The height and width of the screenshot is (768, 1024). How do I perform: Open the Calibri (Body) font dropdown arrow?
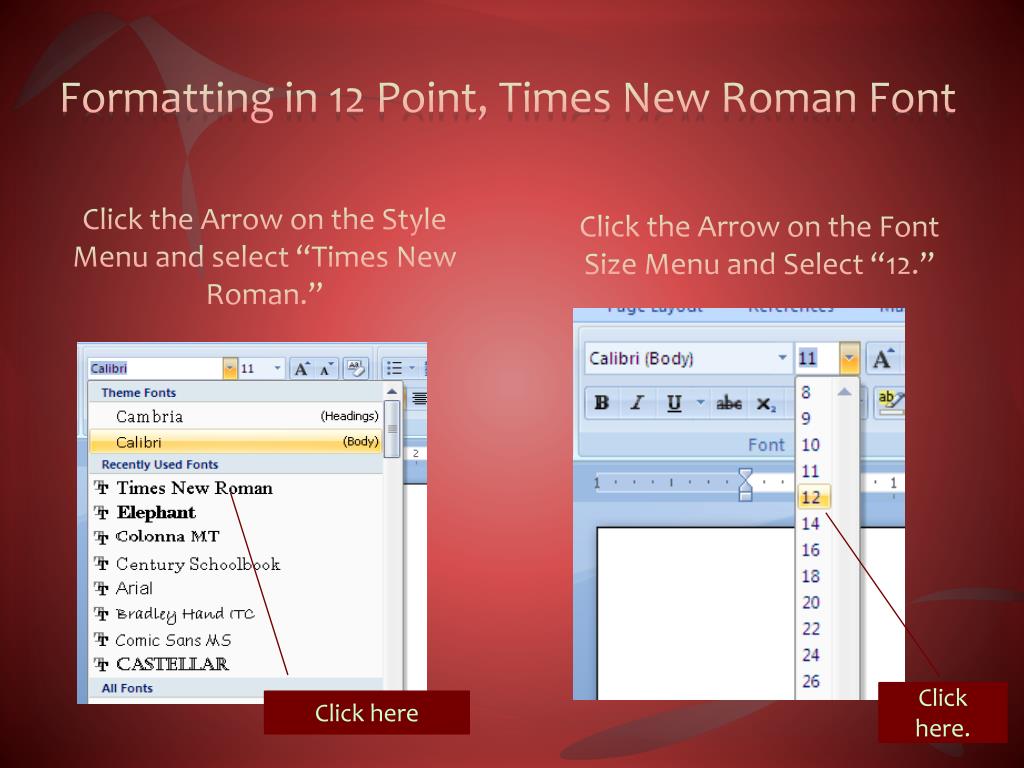click(x=782, y=358)
